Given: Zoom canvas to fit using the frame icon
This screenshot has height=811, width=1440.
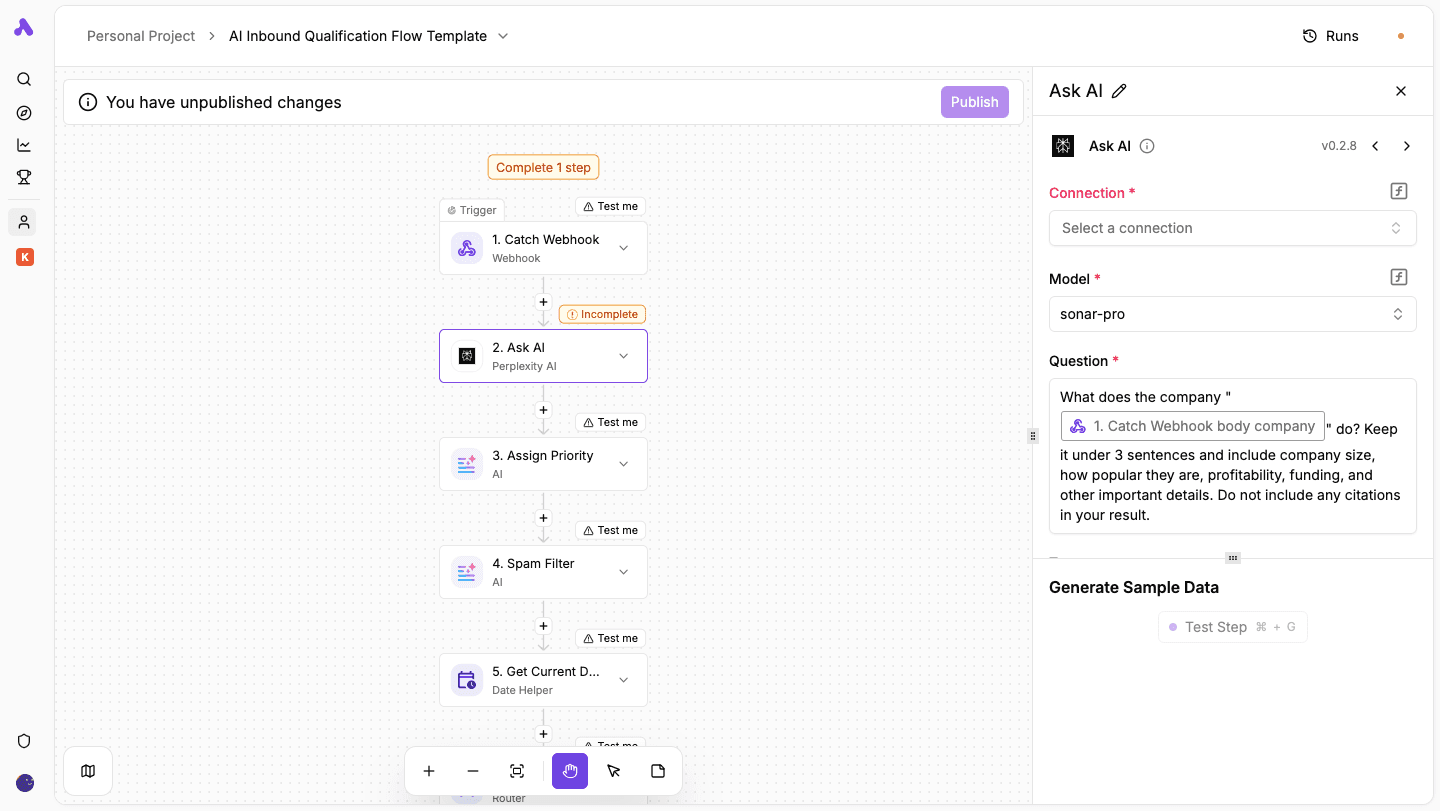Looking at the screenshot, I should point(517,771).
